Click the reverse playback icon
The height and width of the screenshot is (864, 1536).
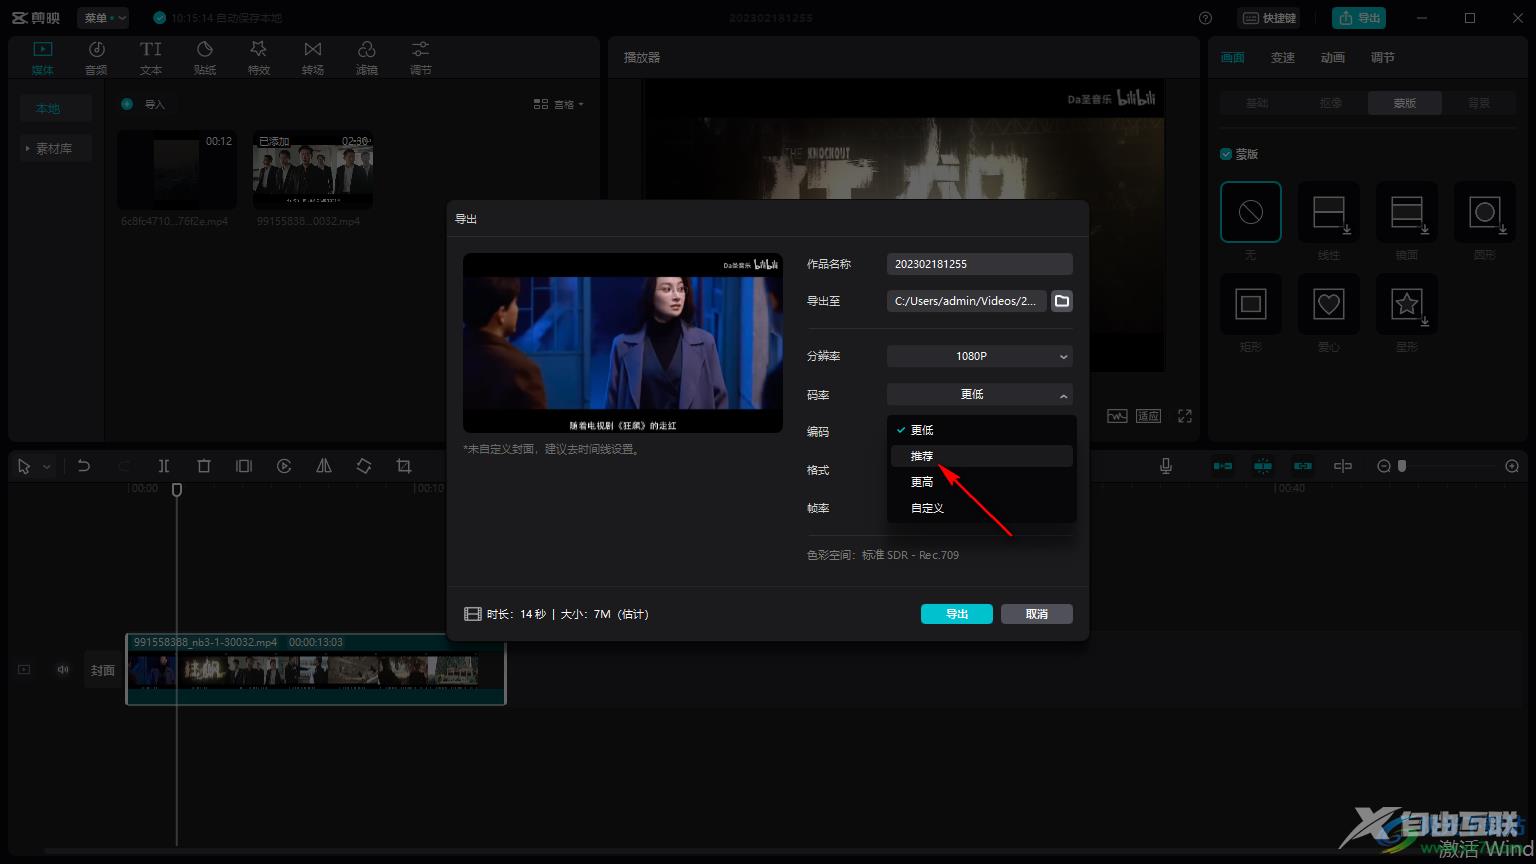(x=284, y=466)
